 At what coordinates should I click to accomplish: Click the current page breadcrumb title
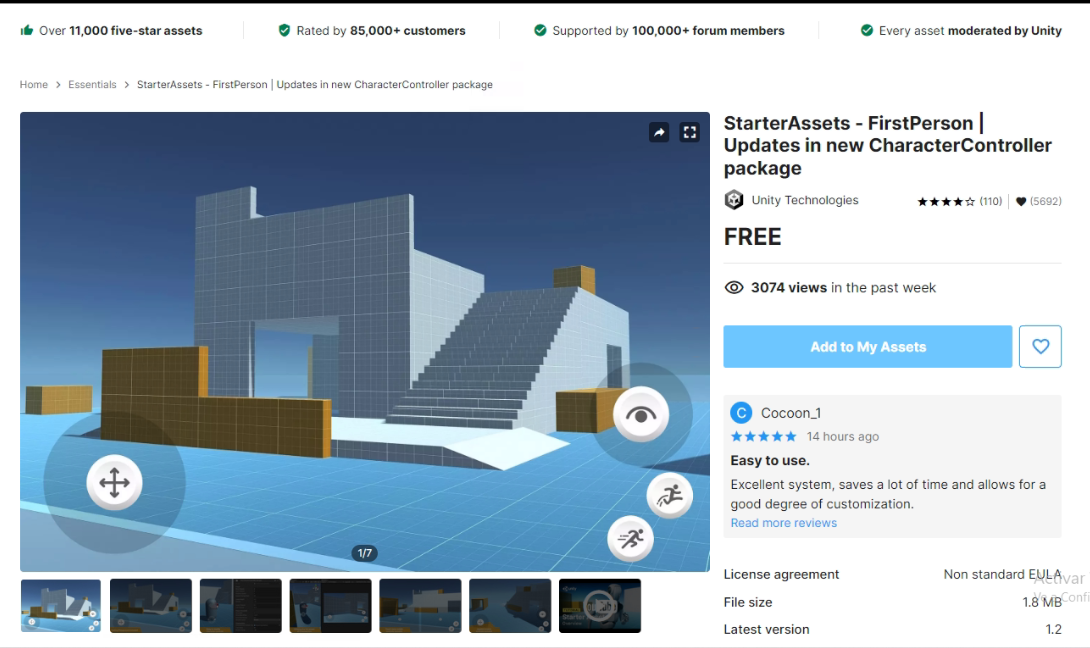(x=315, y=84)
